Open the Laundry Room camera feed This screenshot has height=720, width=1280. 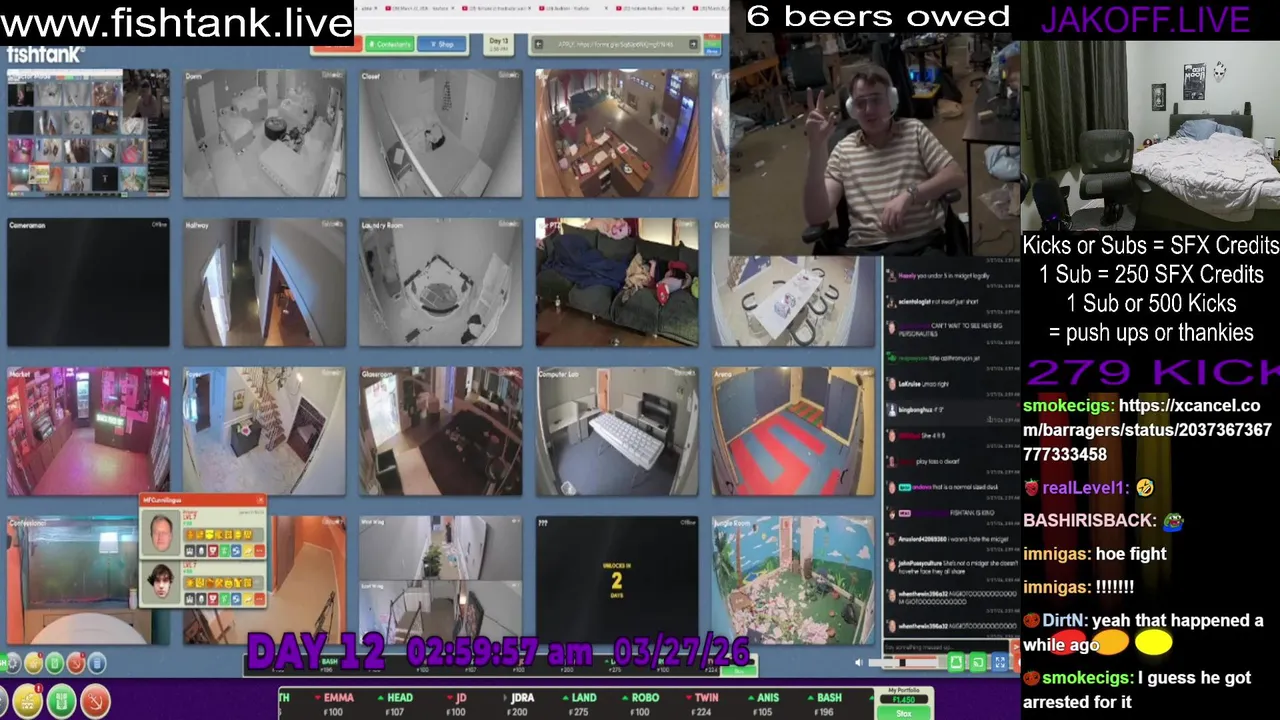[440, 282]
